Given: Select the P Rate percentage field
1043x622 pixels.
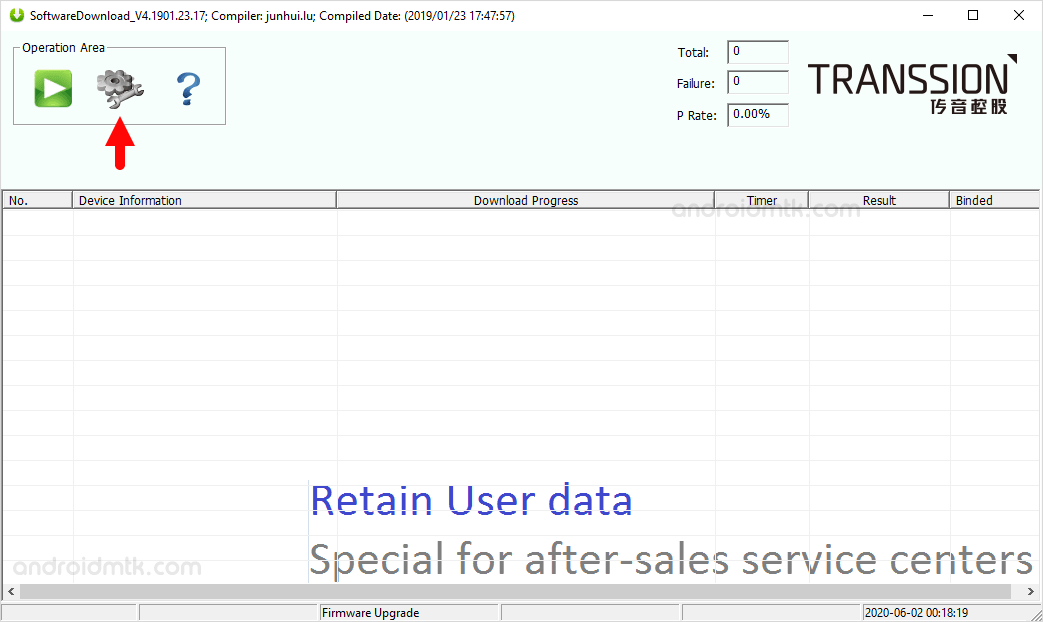Looking at the screenshot, I should pos(757,114).
